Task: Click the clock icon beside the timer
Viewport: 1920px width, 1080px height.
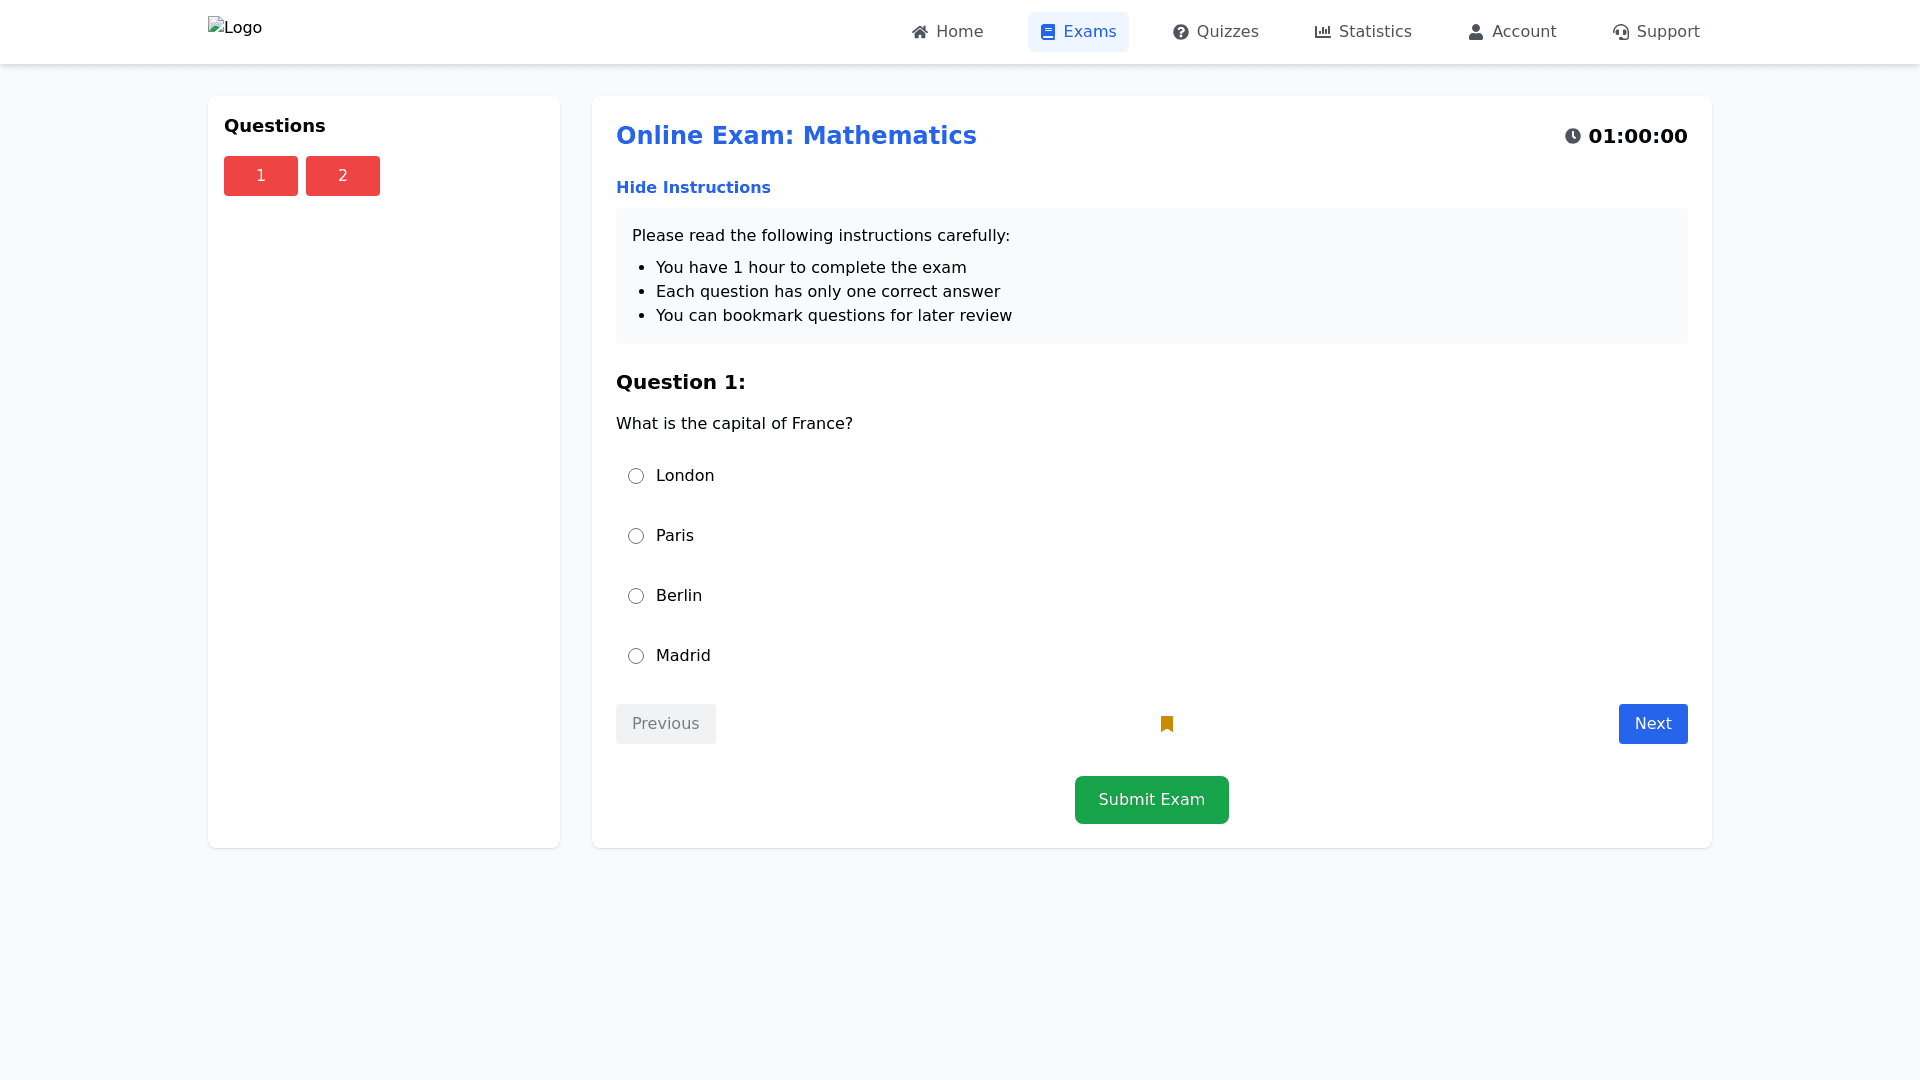Action: 1573,136
